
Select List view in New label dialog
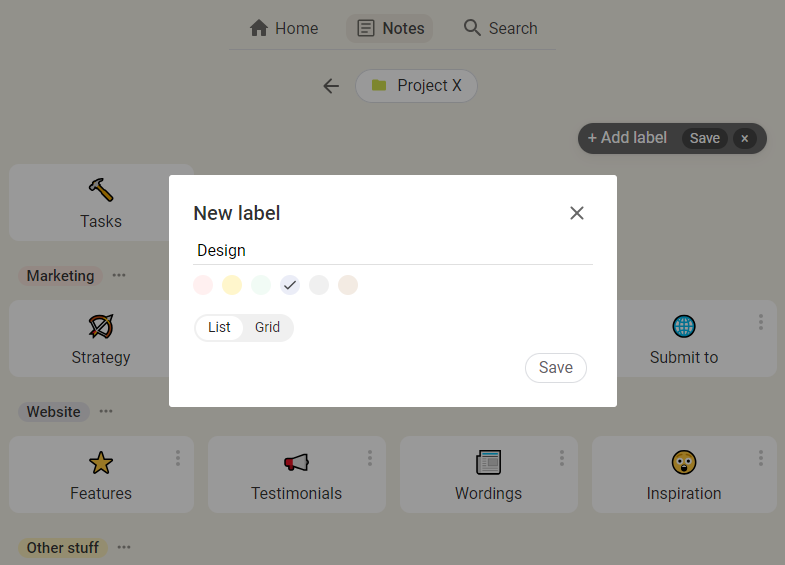pos(219,327)
